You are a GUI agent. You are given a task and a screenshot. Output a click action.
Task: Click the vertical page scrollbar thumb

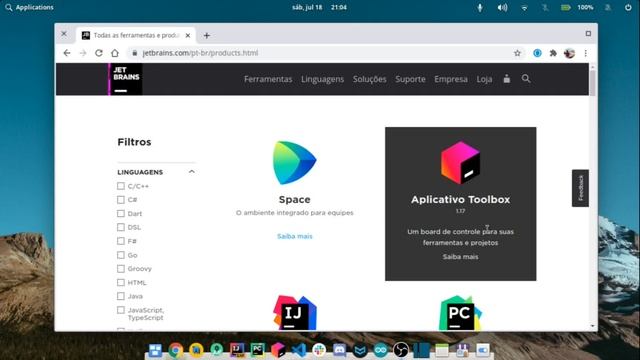point(592,83)
